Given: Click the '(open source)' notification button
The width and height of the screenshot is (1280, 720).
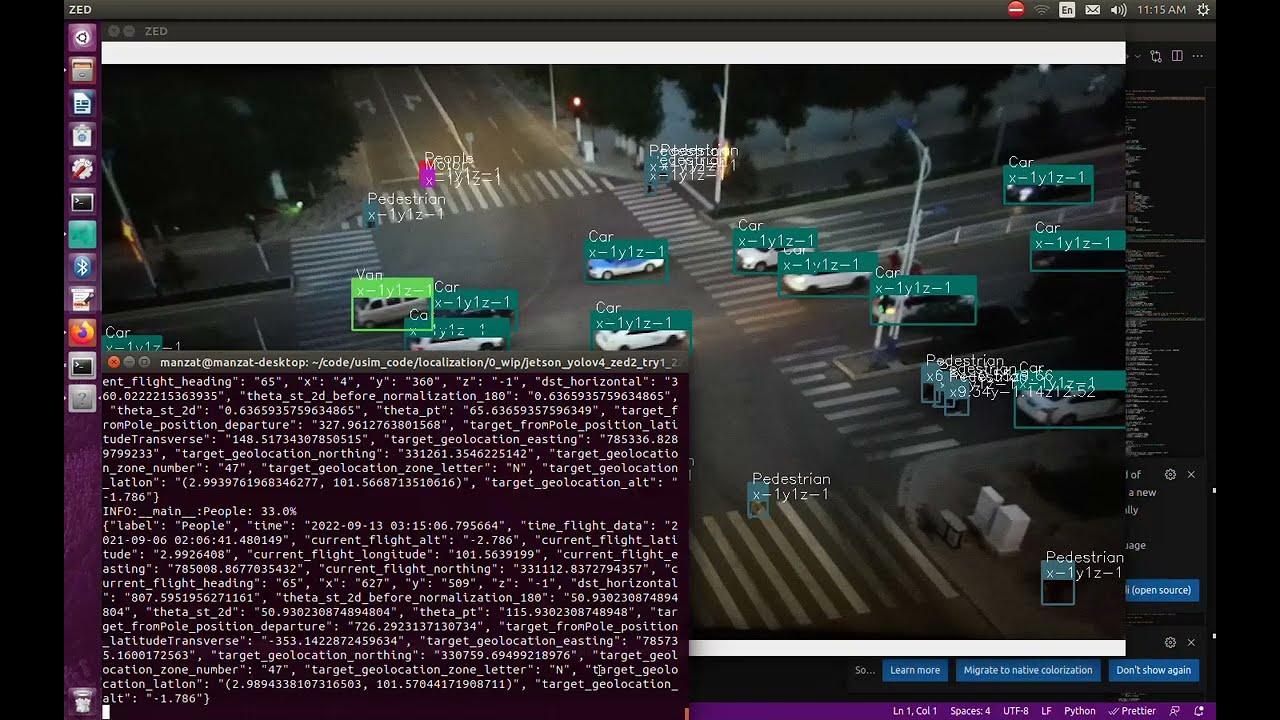Looking at the screenshot, I should [1162, 590].
